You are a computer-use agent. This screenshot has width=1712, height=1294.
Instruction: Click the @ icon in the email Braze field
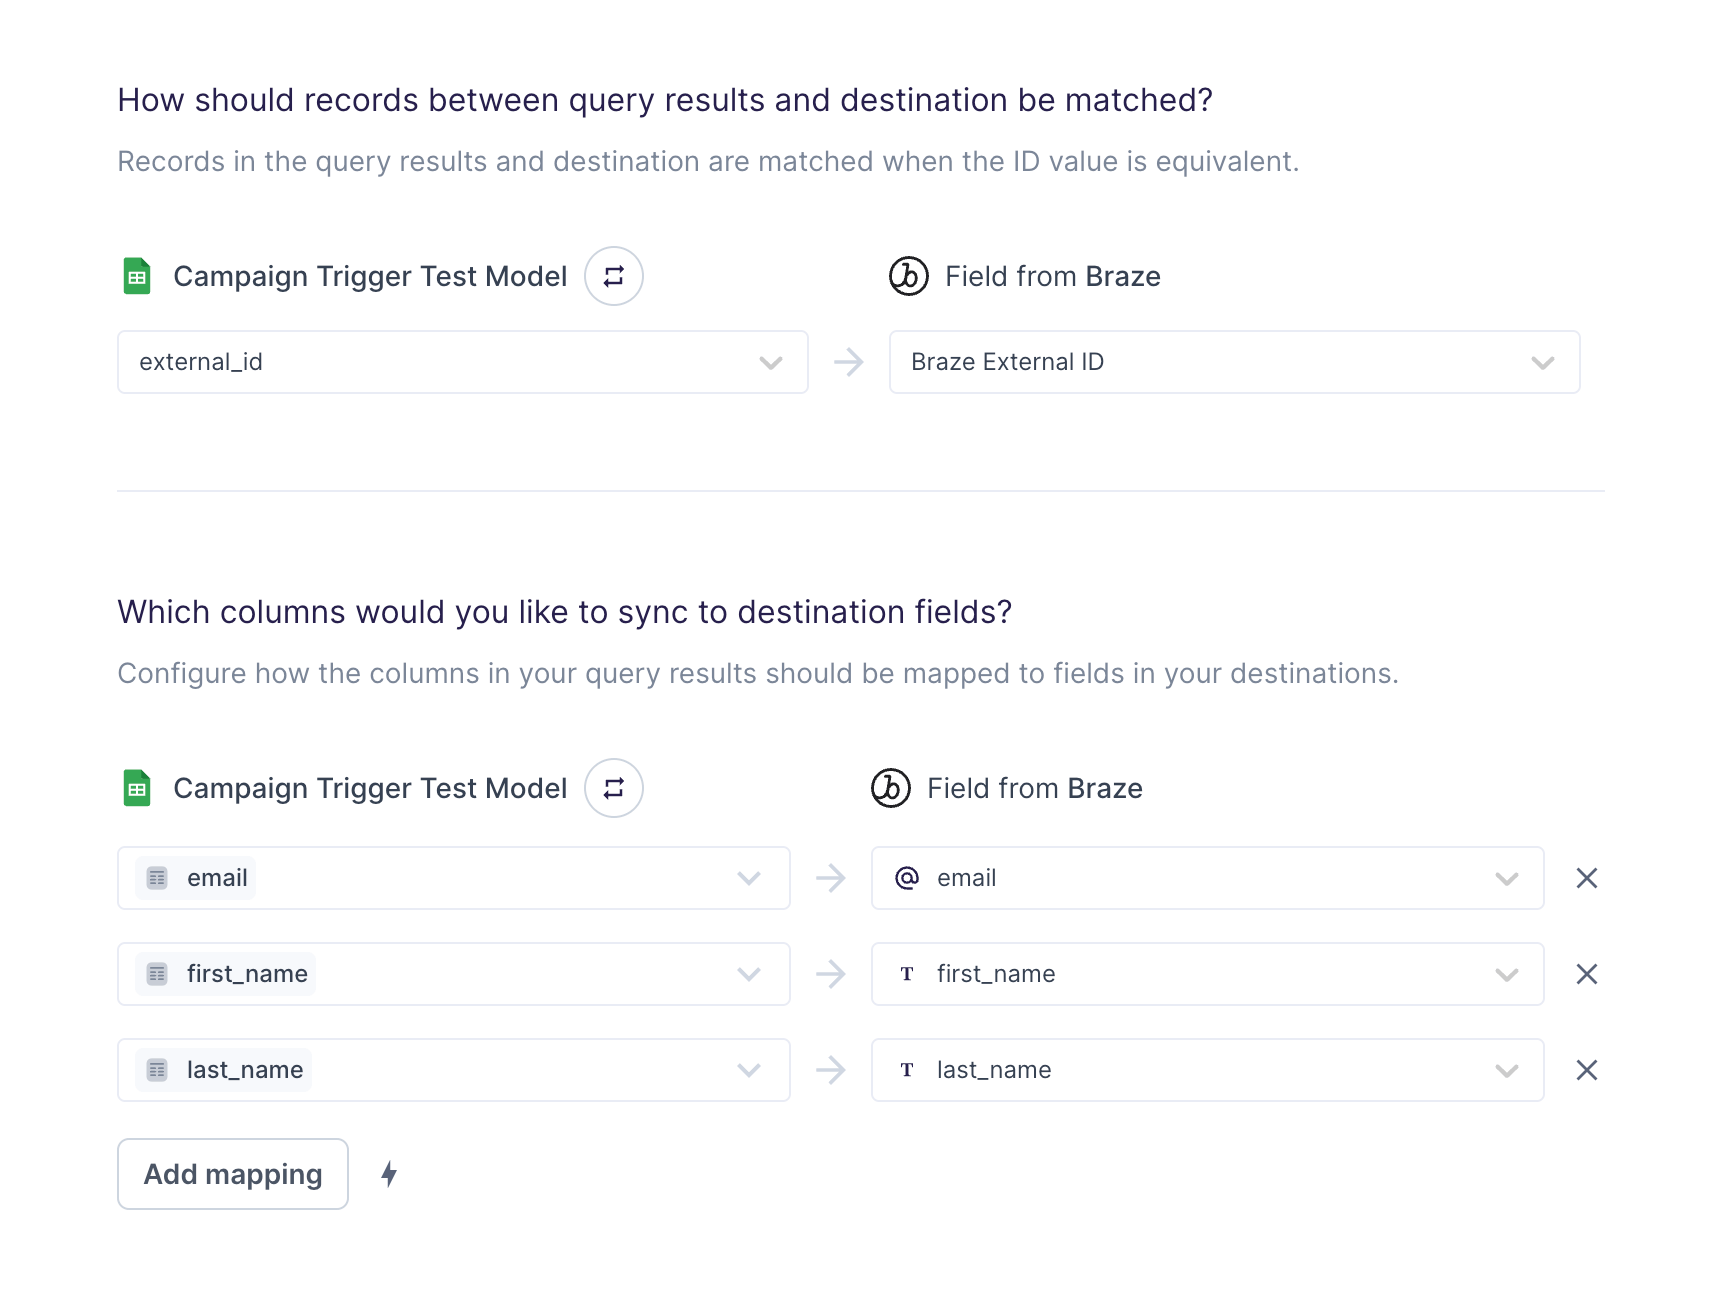coord(907,878)
